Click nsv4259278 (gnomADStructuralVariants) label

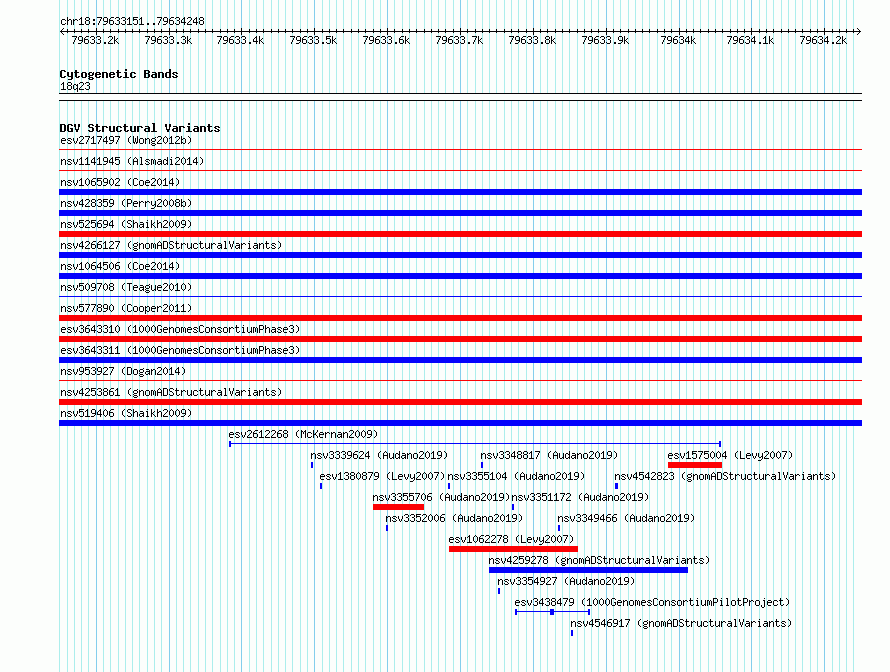(599, 560)
